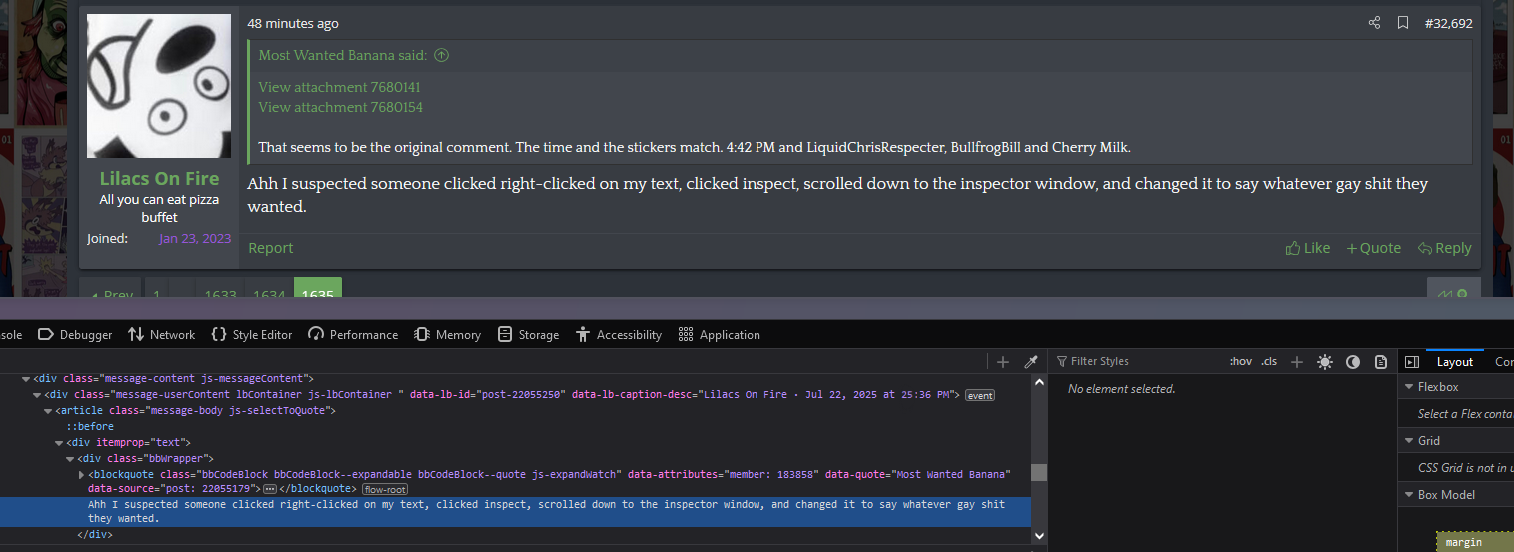Select the ::before pseudo-element row
Image resolution: width=1514 pixels, height=552 pixels.
coord(90,427)
